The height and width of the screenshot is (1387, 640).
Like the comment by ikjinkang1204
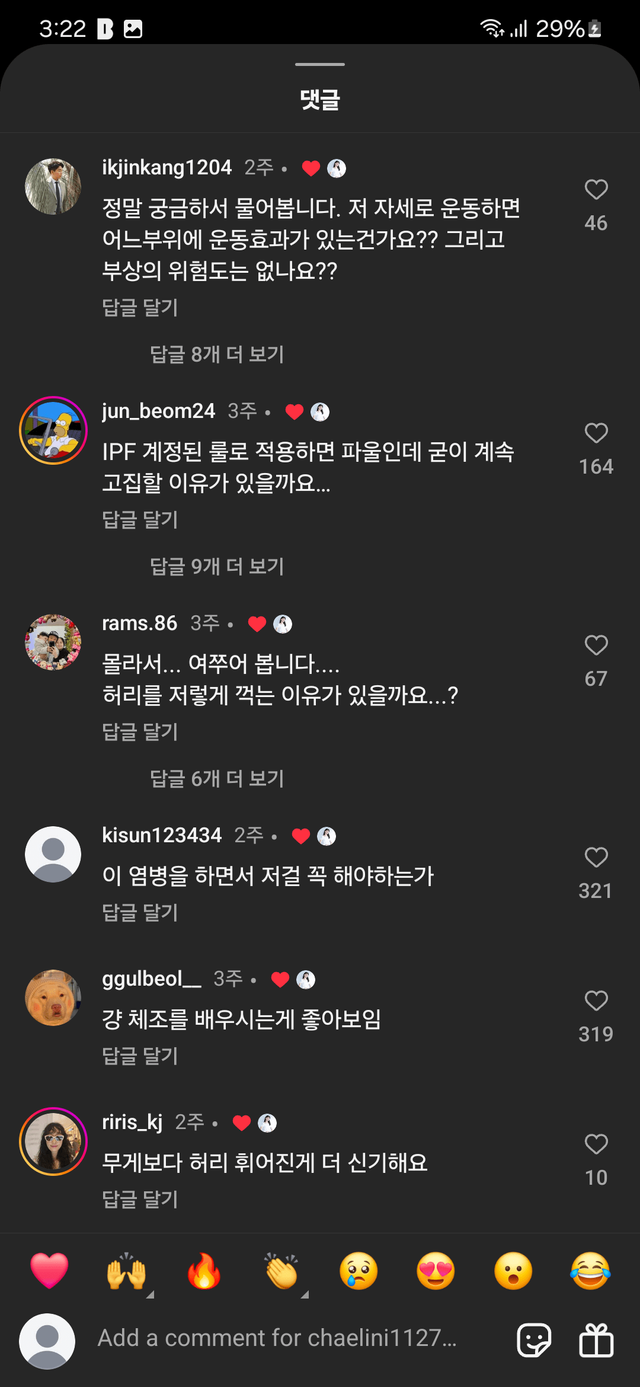click(596, 189)
